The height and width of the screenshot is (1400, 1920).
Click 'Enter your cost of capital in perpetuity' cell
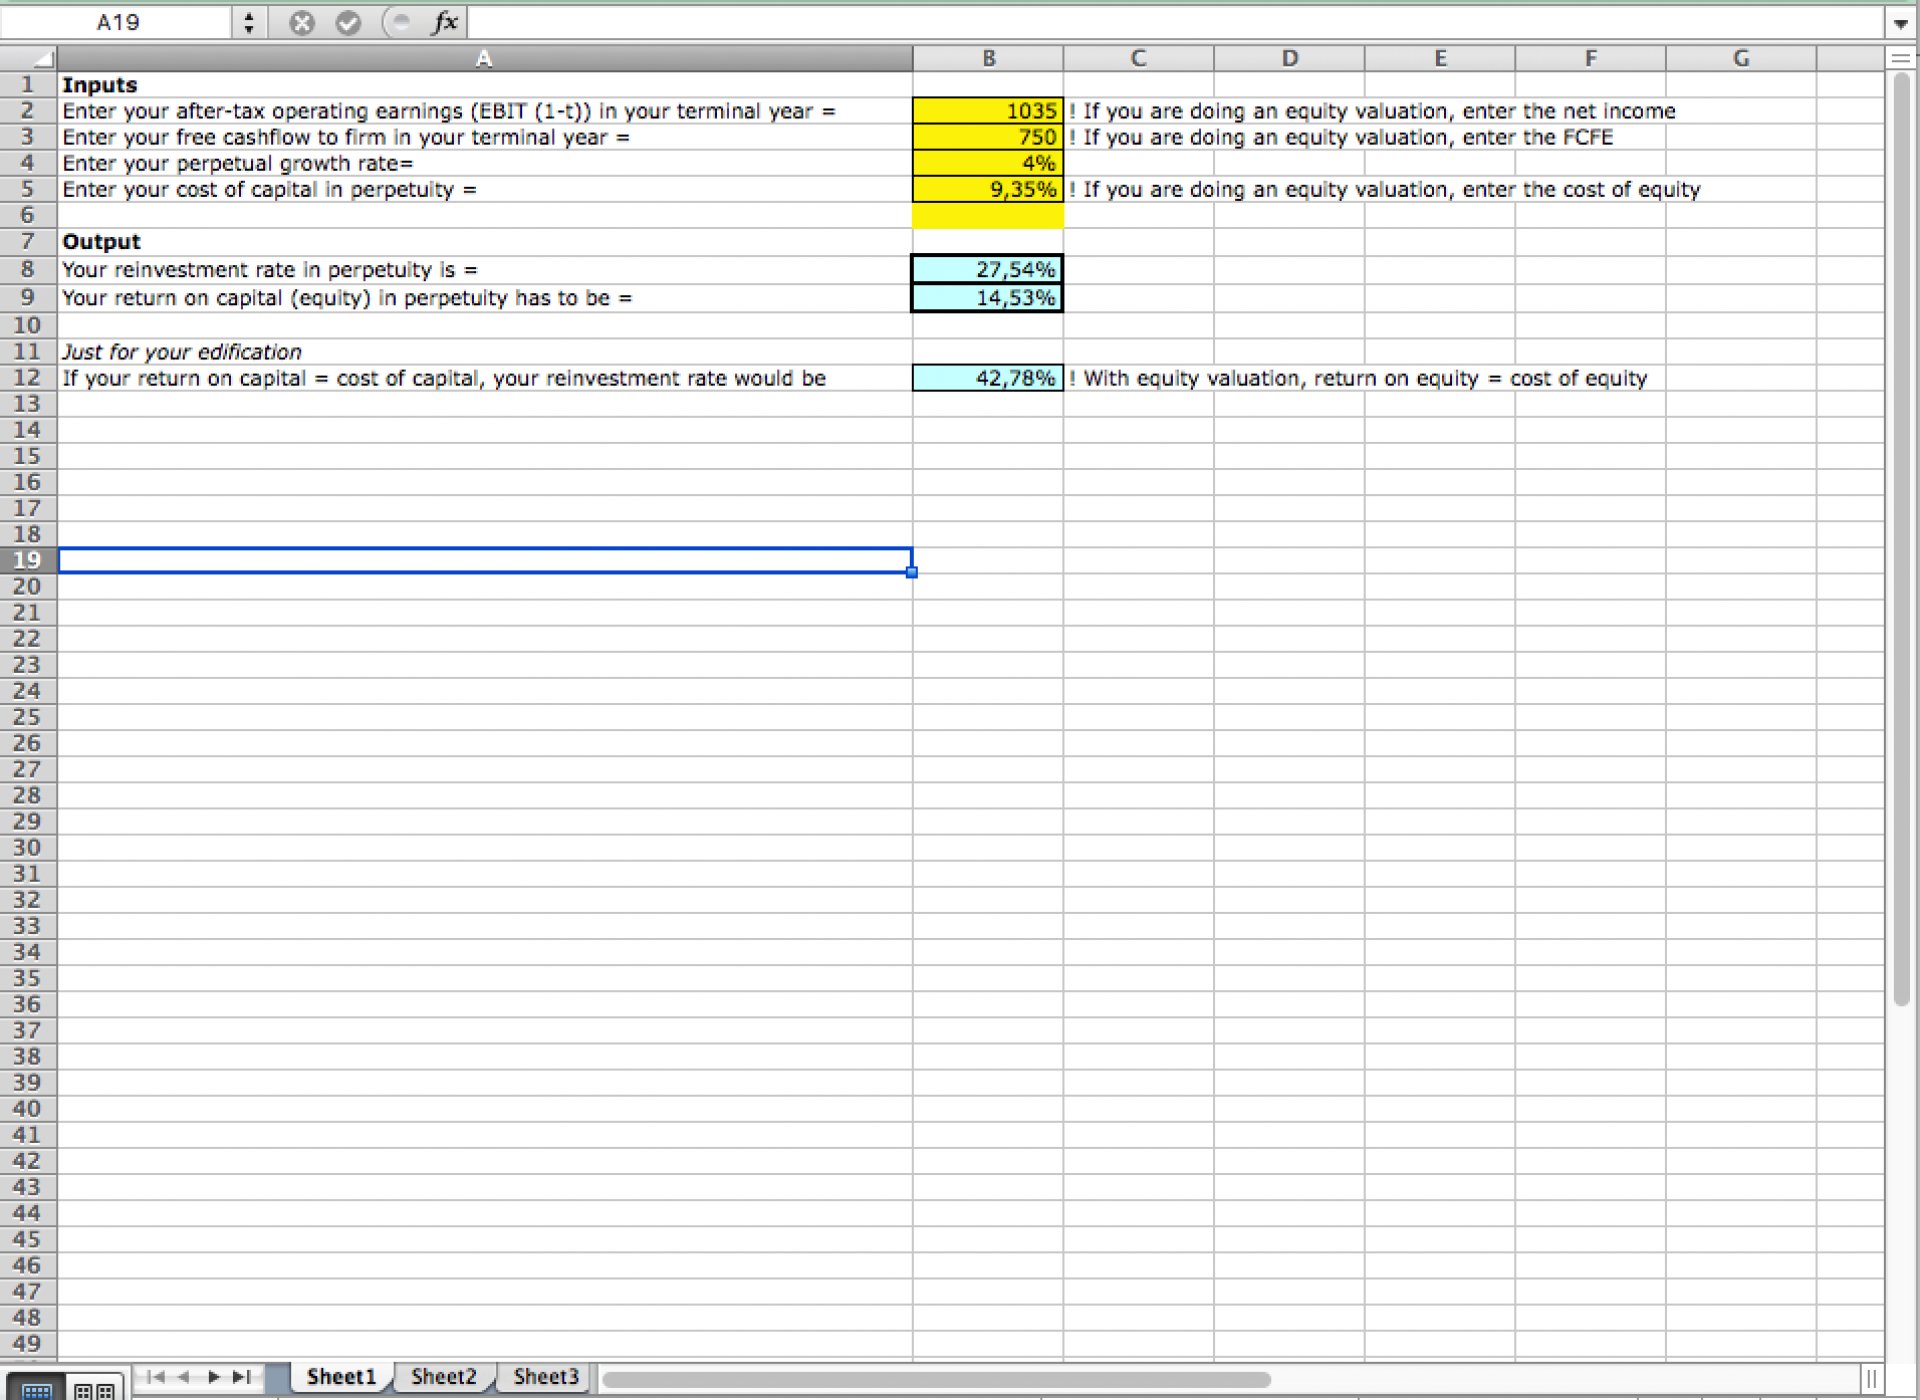[485, 189]
